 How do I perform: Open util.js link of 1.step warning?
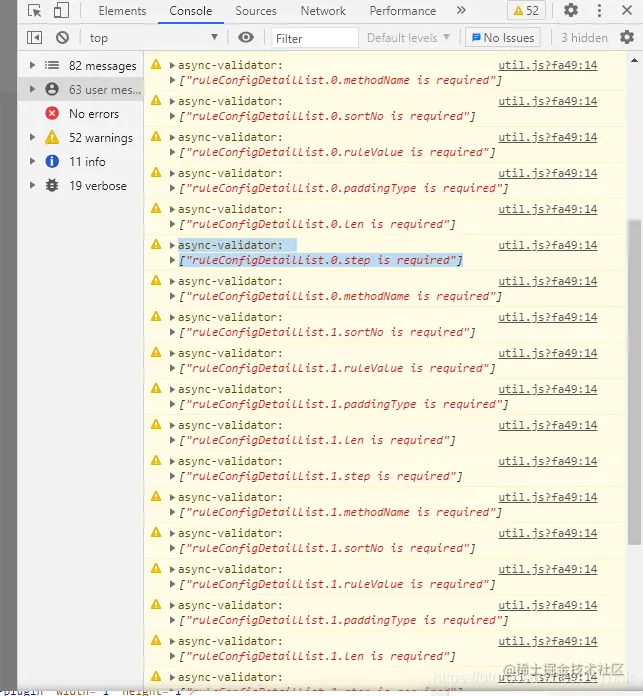pyautogui.click(x=548, y=461)
